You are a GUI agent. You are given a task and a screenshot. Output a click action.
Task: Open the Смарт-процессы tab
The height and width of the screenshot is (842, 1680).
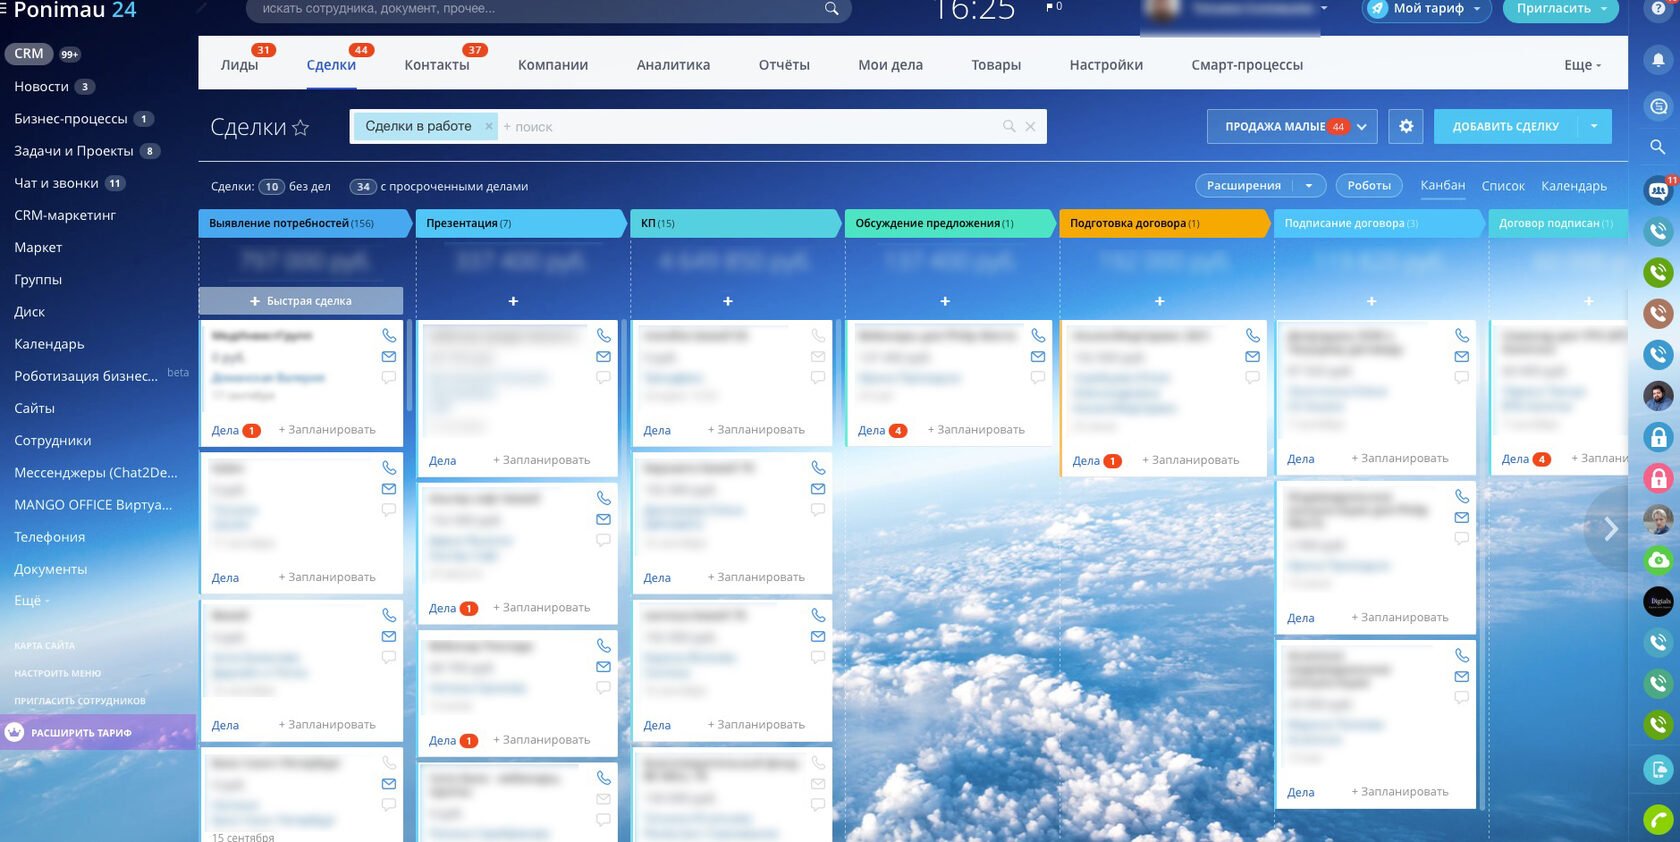[1247, 65]
